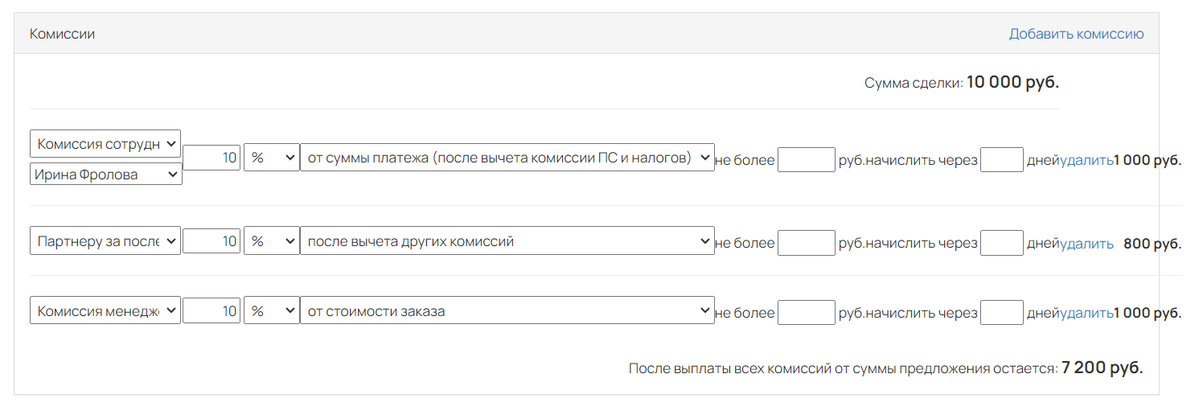Click 'удалить' for the employee commission row
1199x415 pixels.
pos(1087,160)
